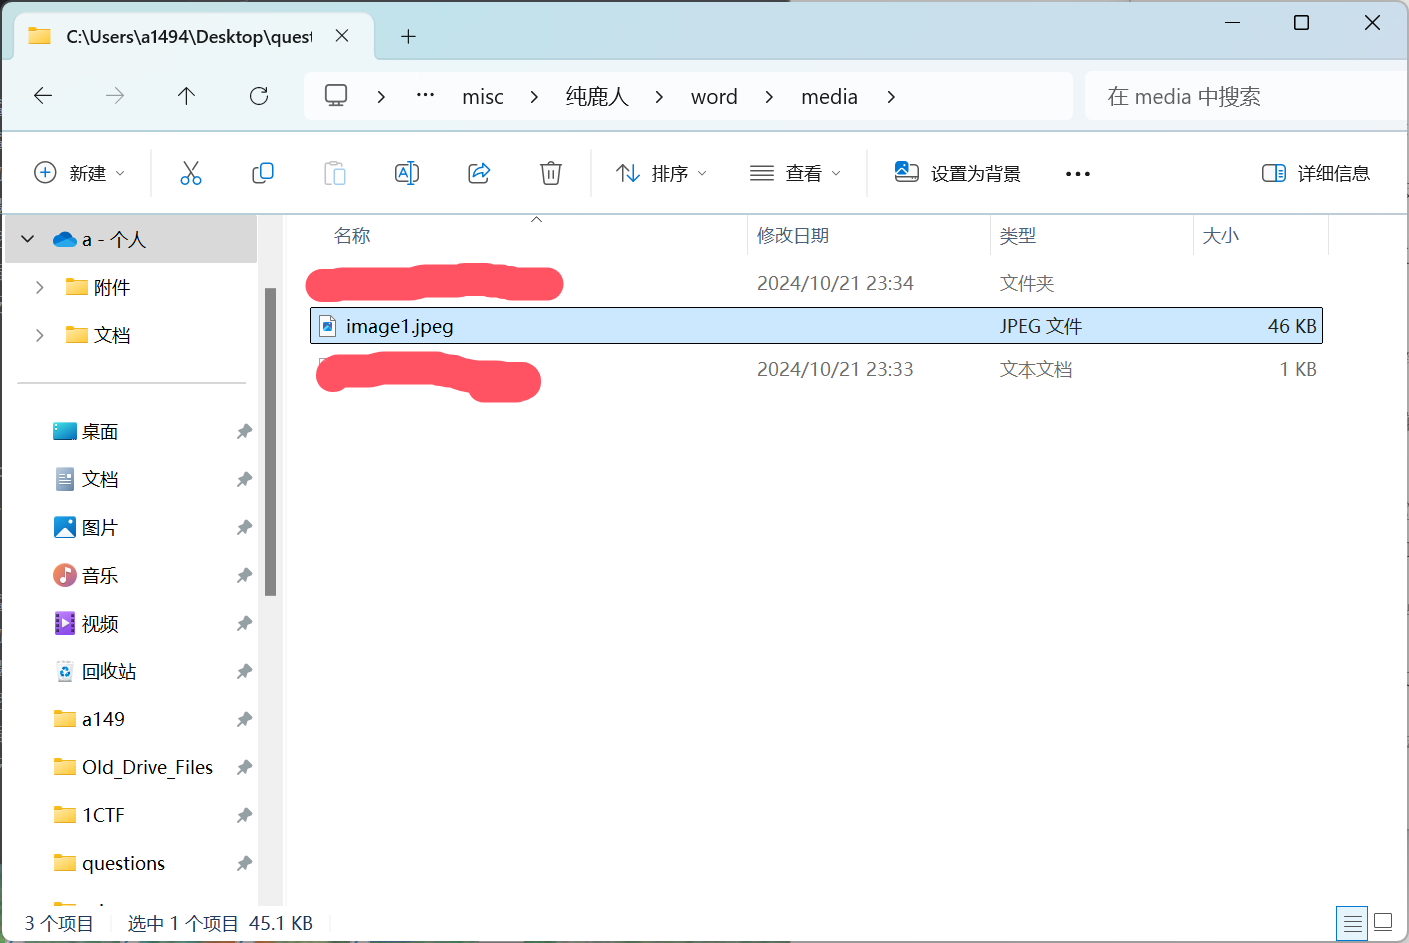
Task: Expand chevron after misc in breadcrumb
Action: (x=535, y=96)
